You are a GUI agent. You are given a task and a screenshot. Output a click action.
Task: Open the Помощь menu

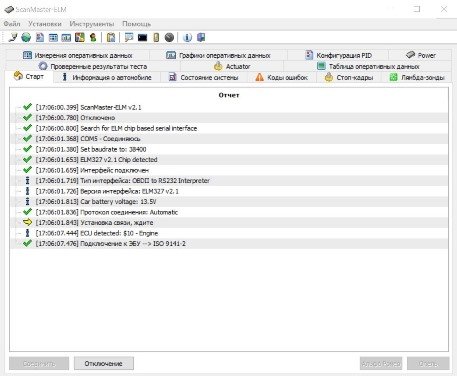pyautogui.click(x=136, y=24)
